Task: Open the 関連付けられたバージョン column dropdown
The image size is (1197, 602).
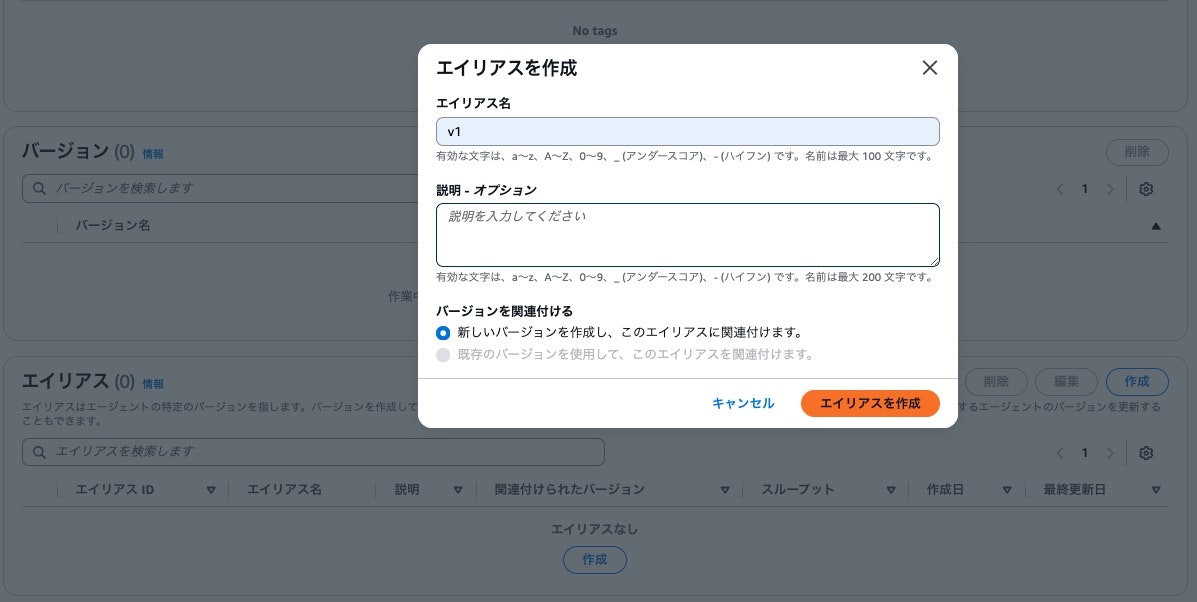Action: 725,490
